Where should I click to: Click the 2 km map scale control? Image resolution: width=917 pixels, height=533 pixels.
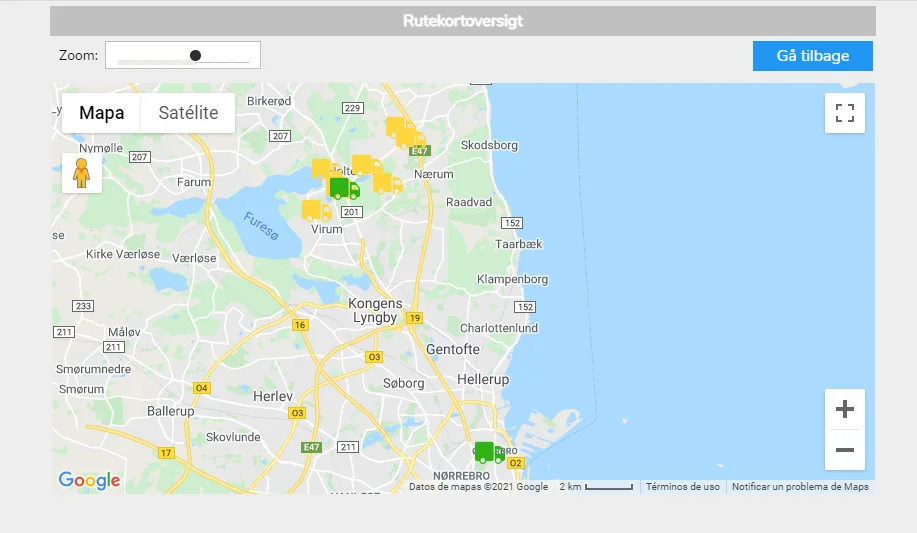pyautogui.click(x=596, y=487)
